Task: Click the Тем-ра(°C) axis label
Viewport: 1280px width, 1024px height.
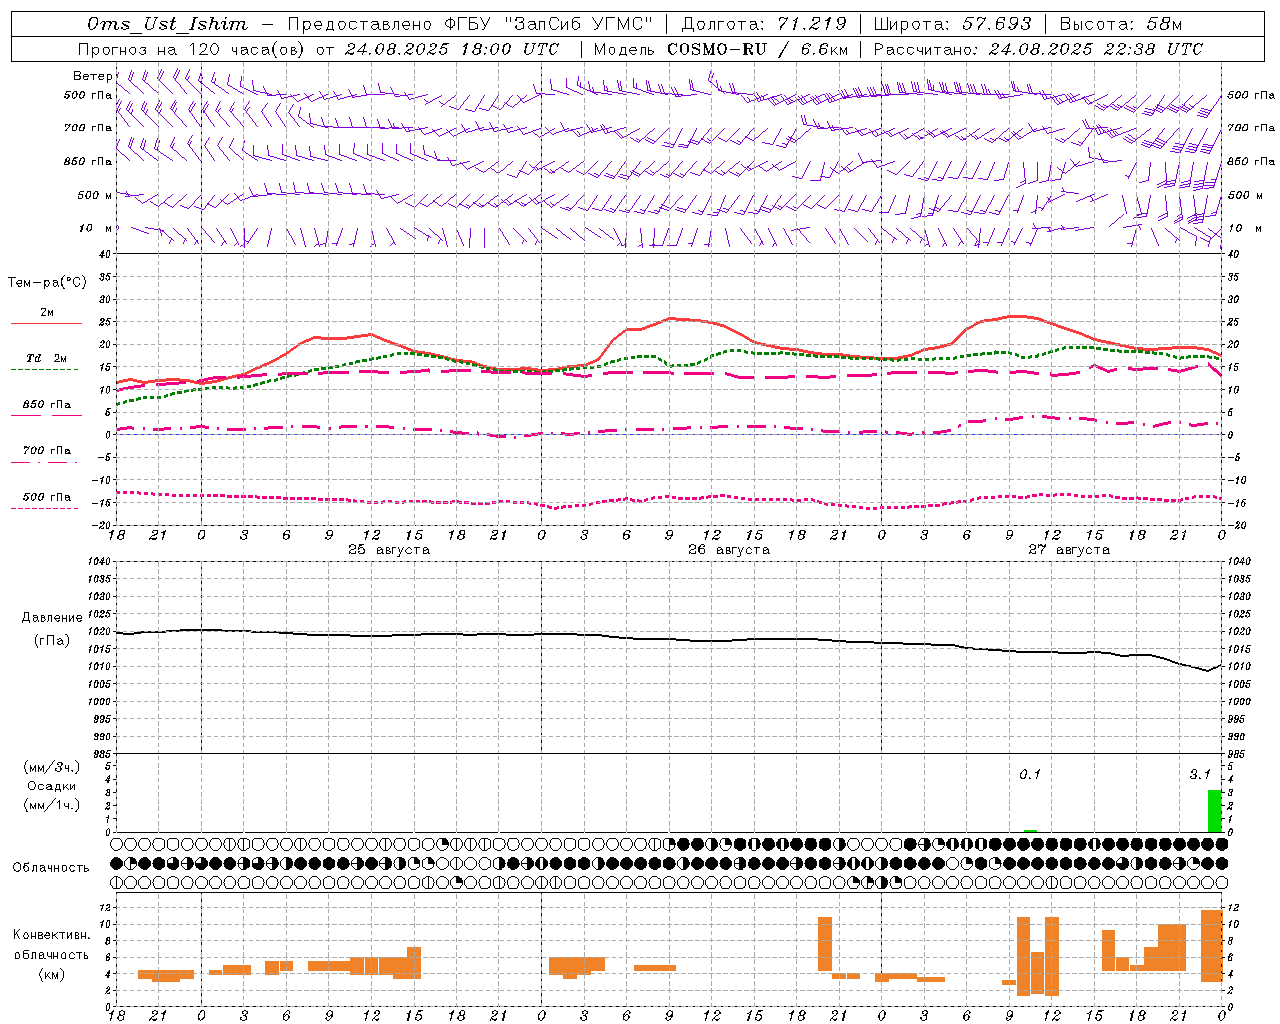Action: click(x=47, y=283)
